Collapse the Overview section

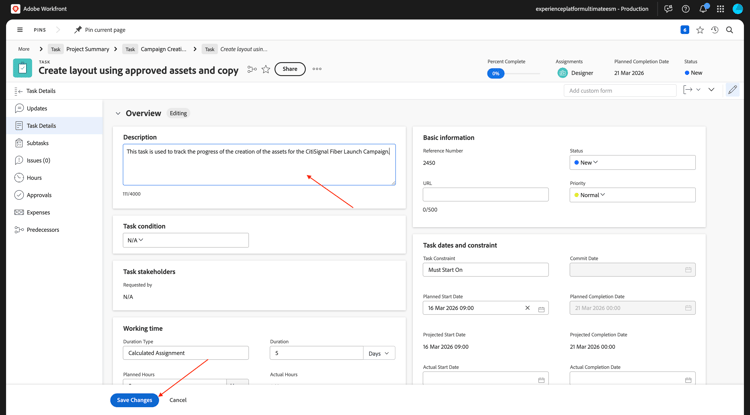[118, 113]
